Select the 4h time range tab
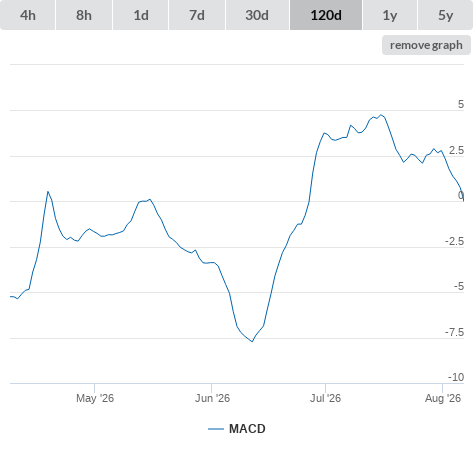Viewport: 474px width, 455px height. point(28,15)
